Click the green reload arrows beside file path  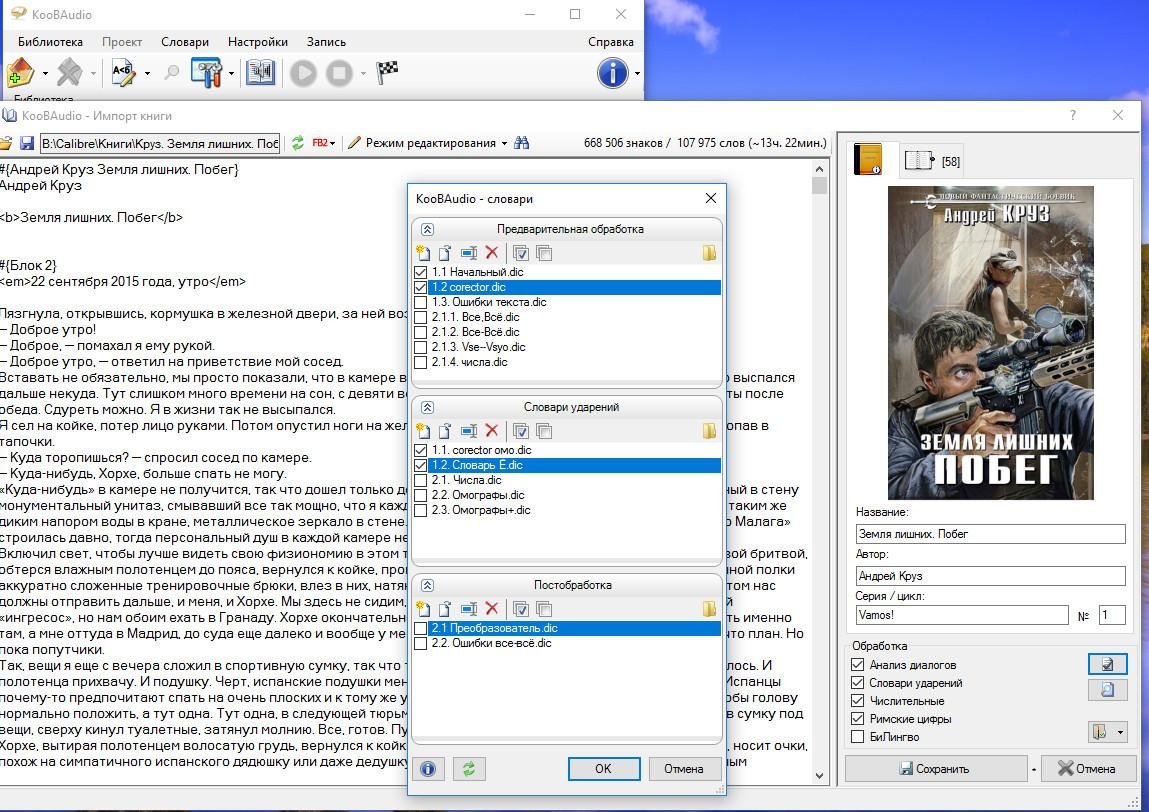(298, 143)
